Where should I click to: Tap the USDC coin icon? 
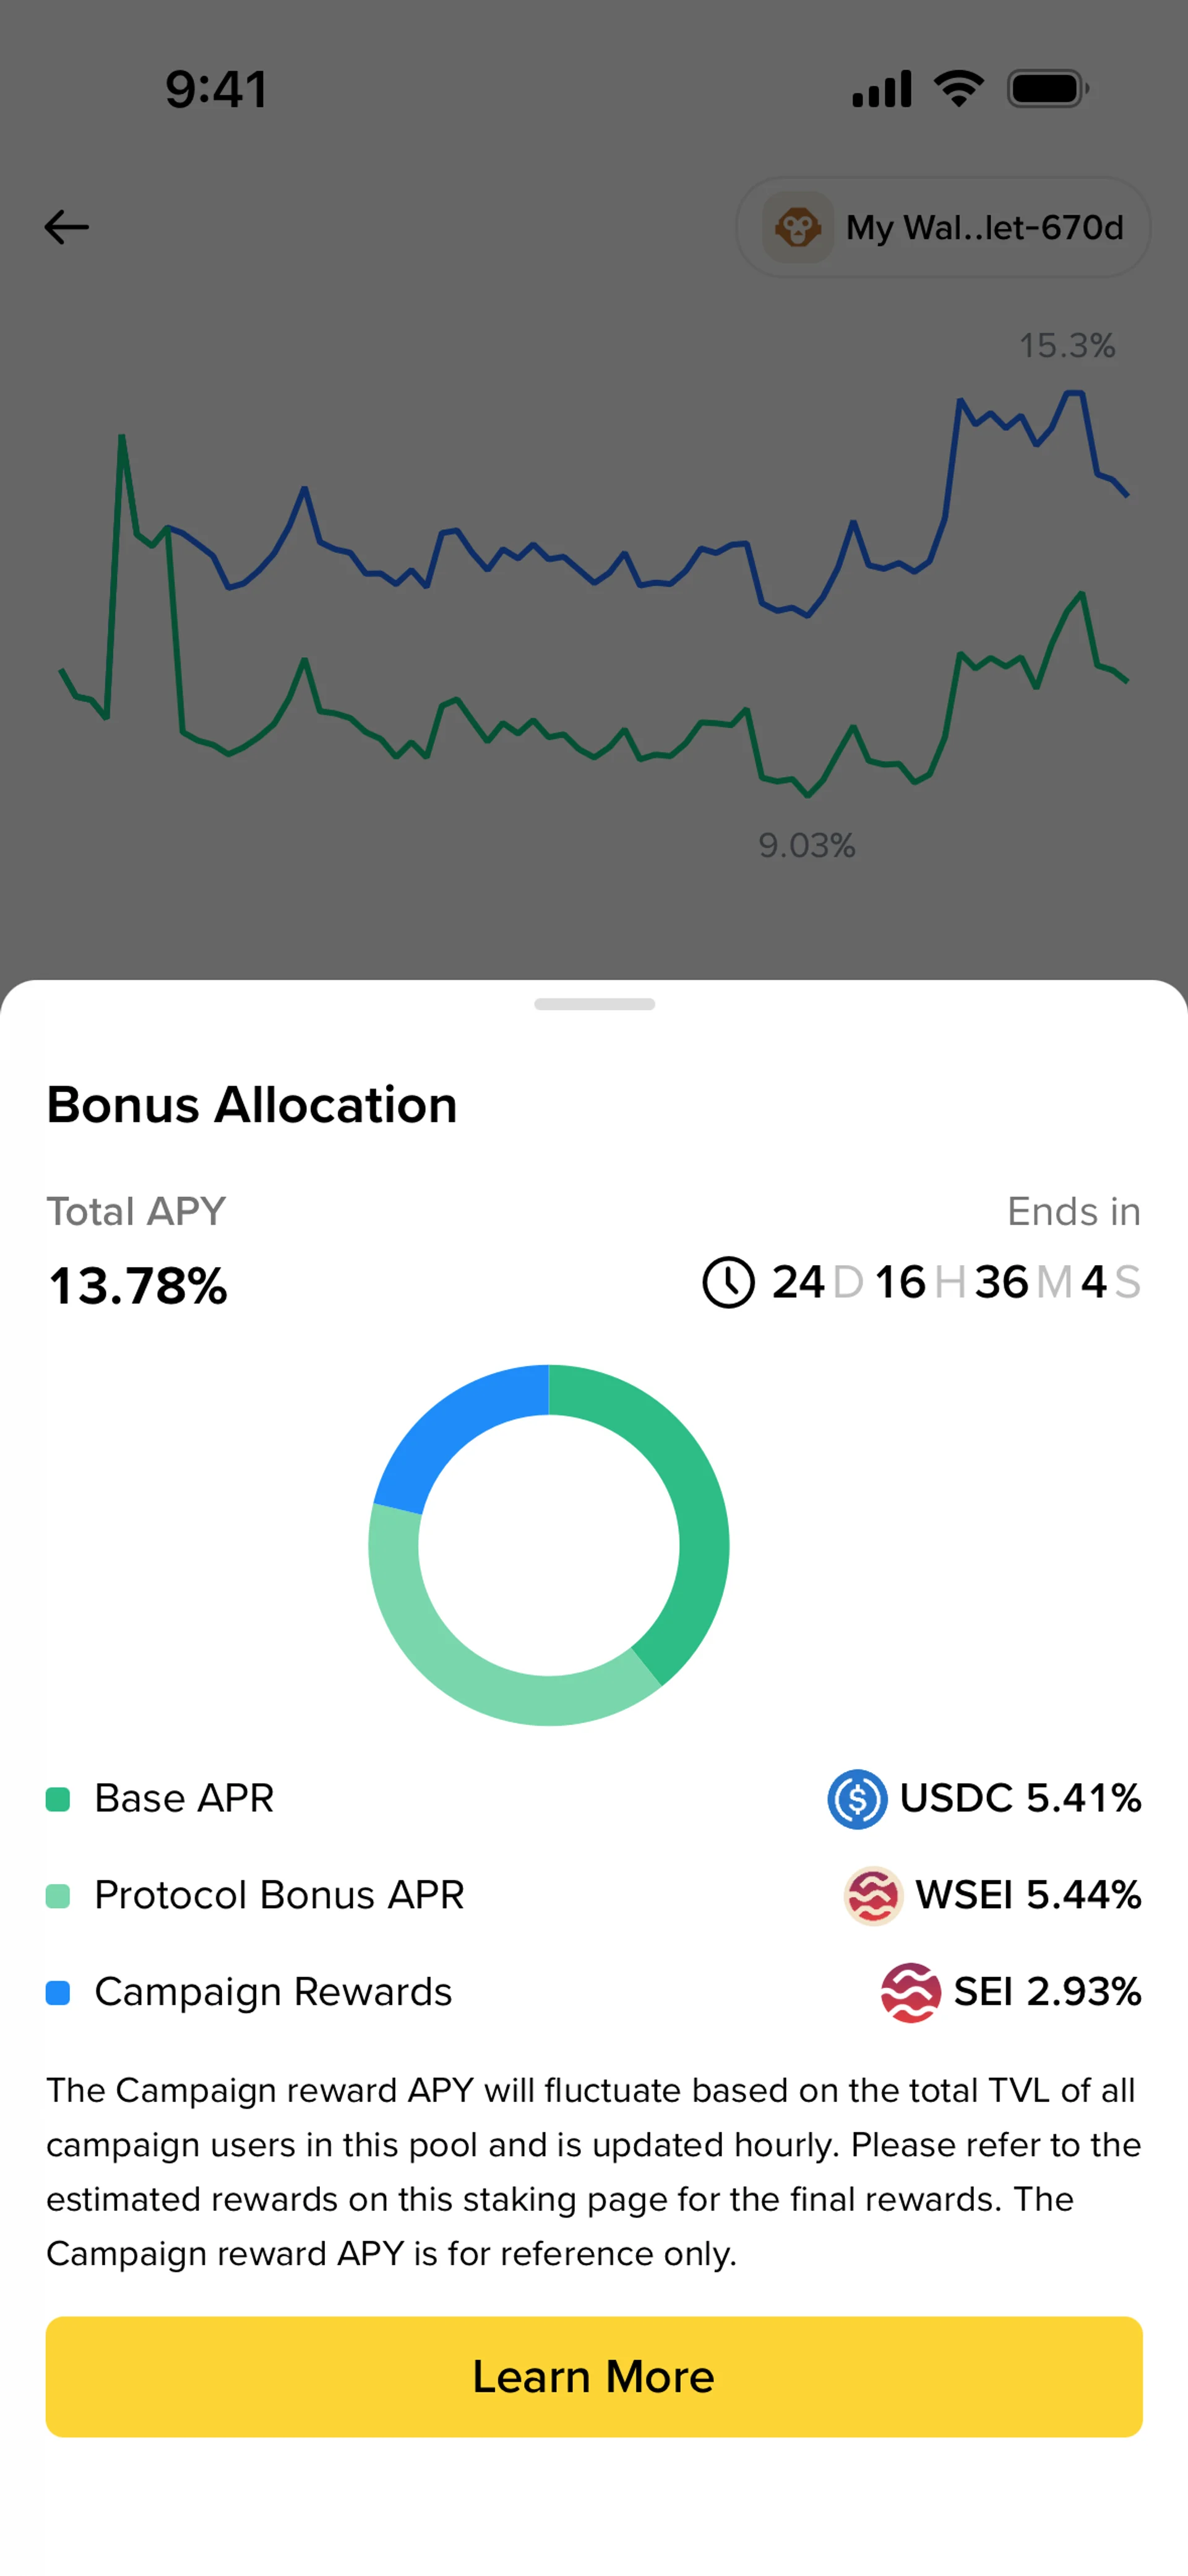857,1798
